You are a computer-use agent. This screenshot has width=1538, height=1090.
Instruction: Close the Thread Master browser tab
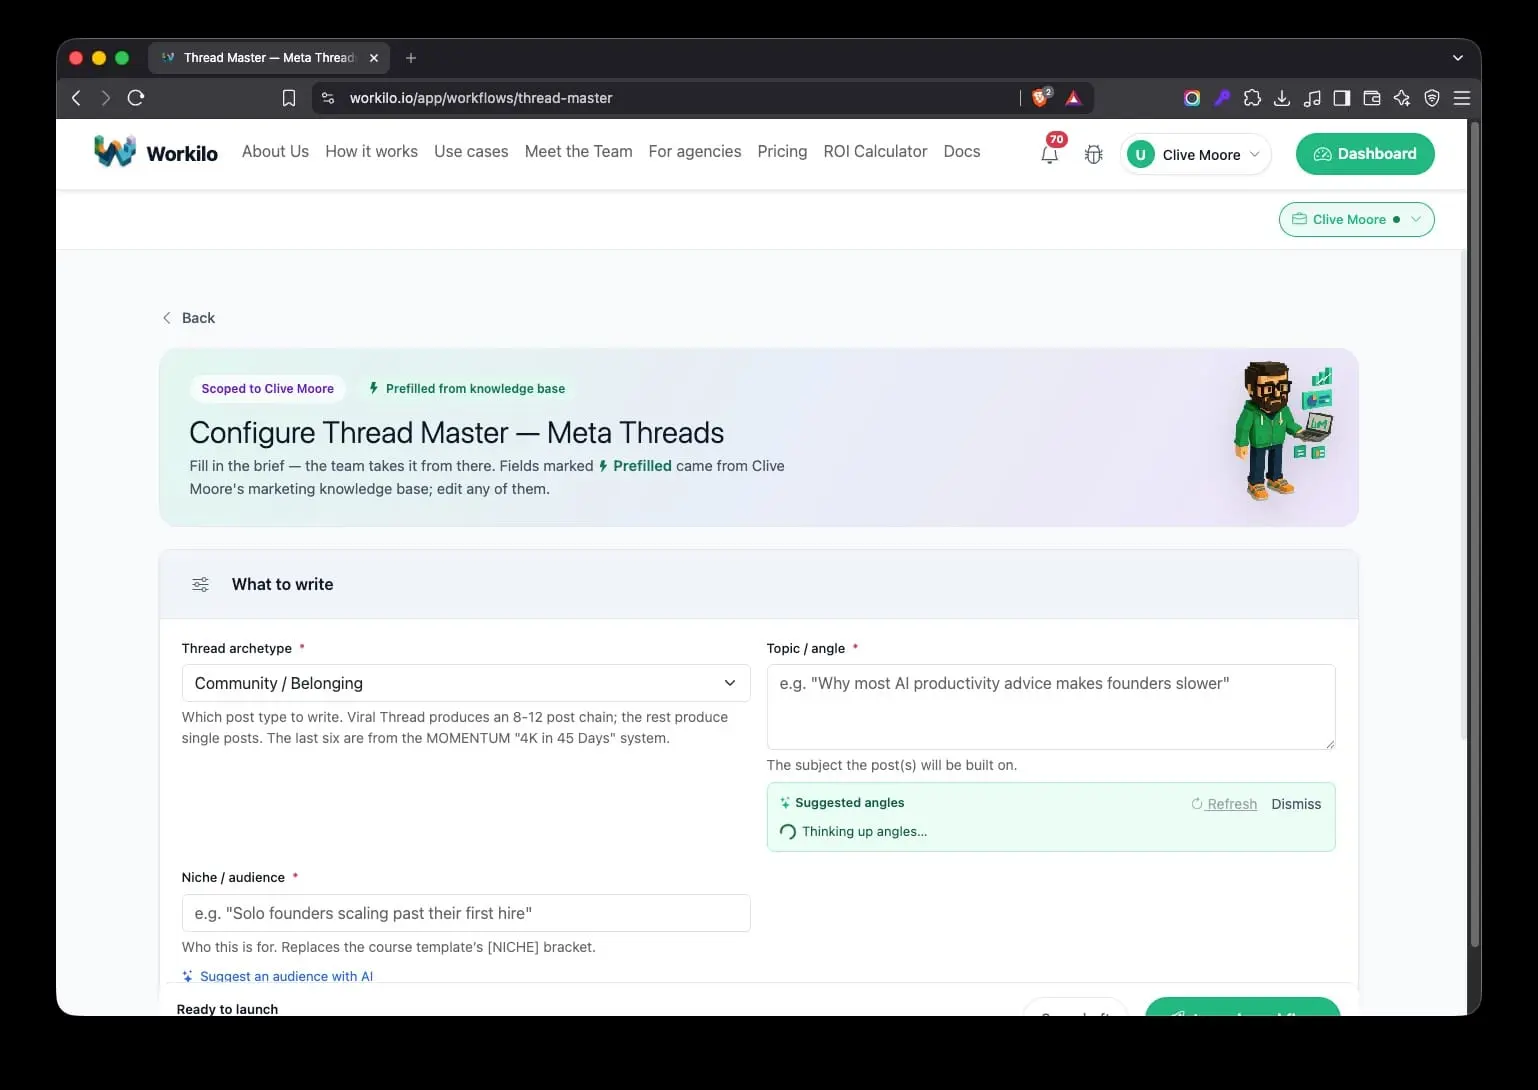[374, 58]
